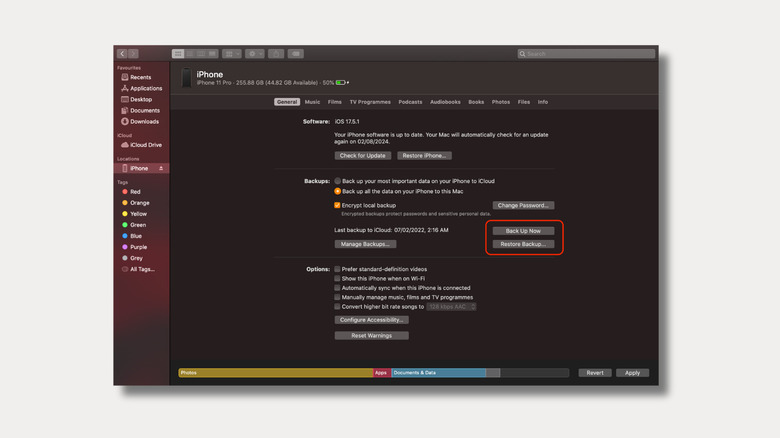Open the Applications folder in sidebar

pyautogui.click(x=145, y=88)
